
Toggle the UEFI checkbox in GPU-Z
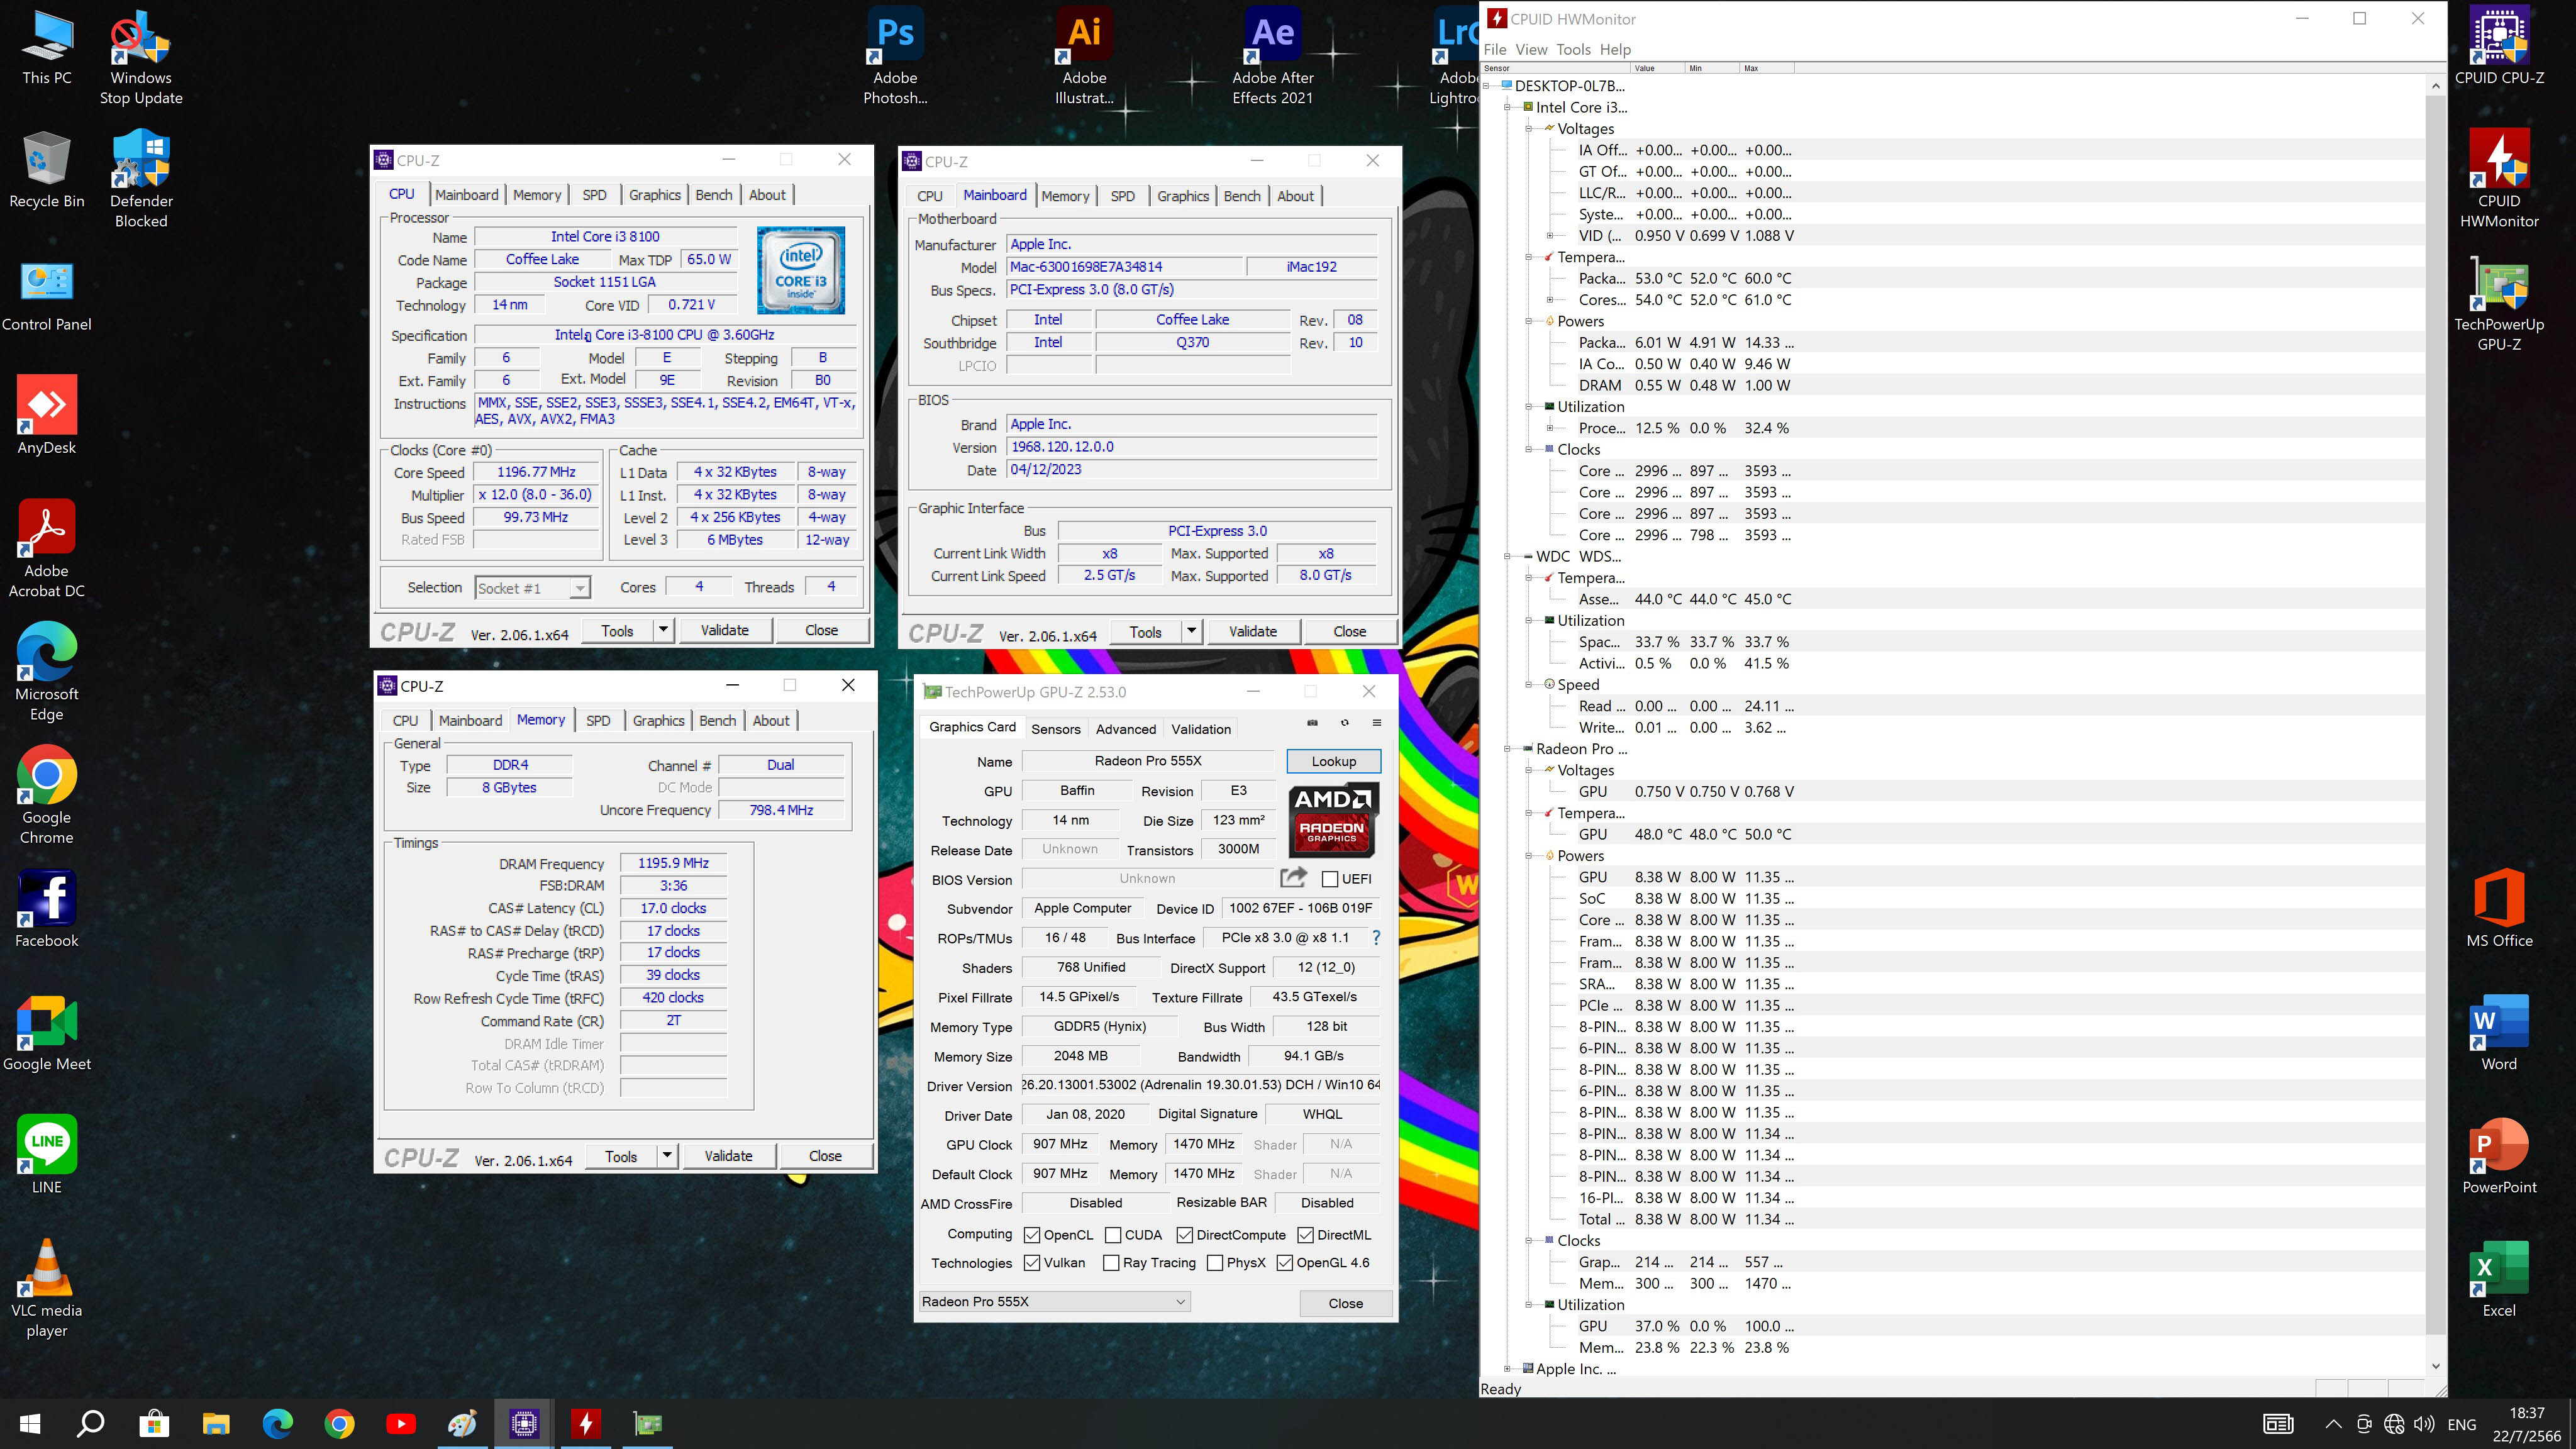pos(1330,879)
